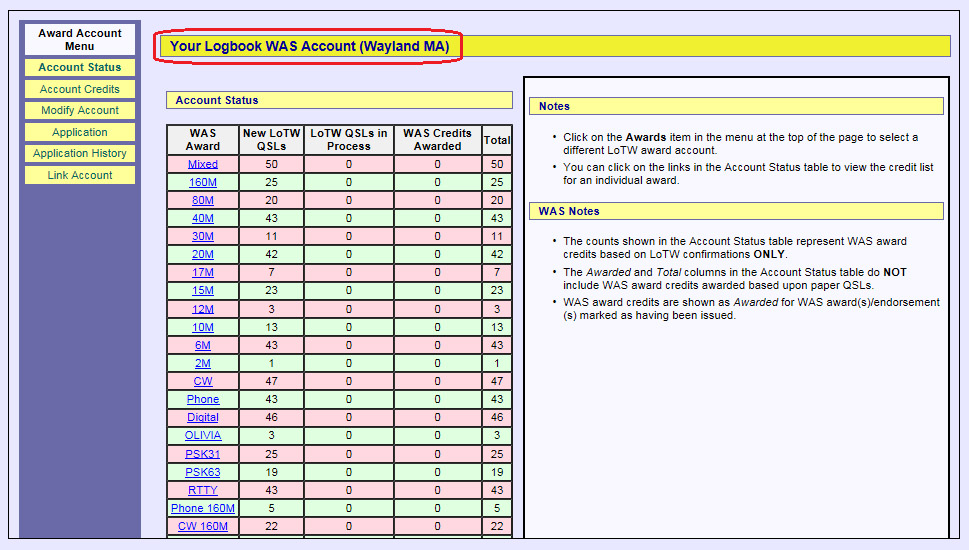Viewport: 969px width, 550px height.
Task: Click the 'Account Status' section header bar
Action: coord(339,100)
